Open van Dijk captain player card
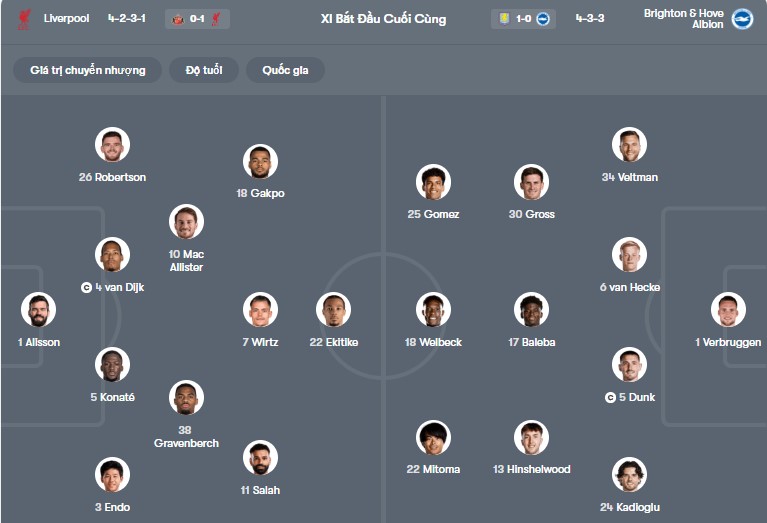The height and width of the screenshot is (523, 767). pos(112,256)
